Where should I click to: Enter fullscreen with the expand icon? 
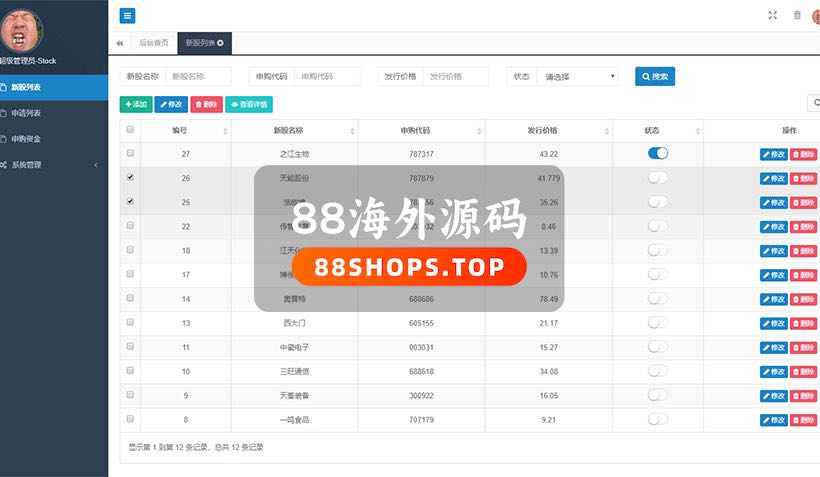(772, 15)
